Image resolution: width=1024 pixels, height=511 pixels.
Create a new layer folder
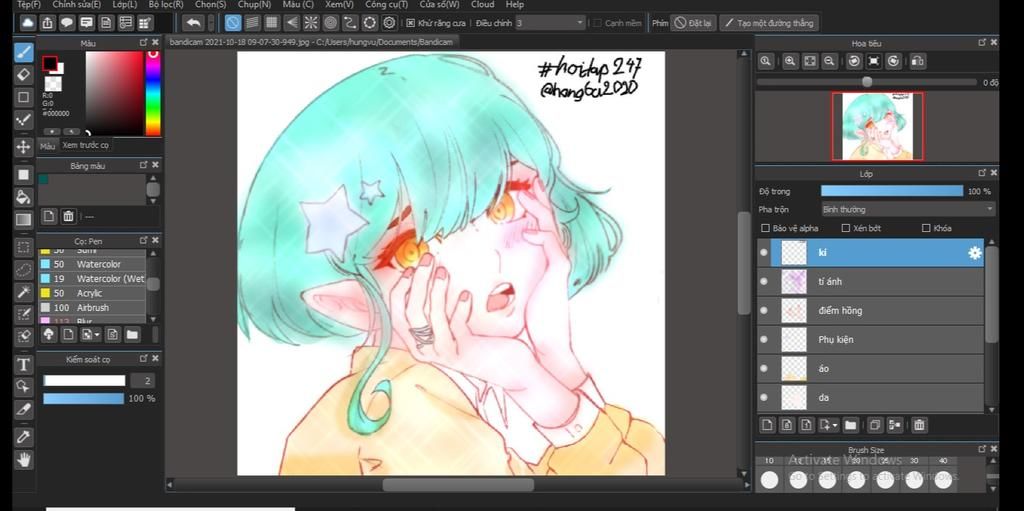pyautogui.click(x=850, y=425)
